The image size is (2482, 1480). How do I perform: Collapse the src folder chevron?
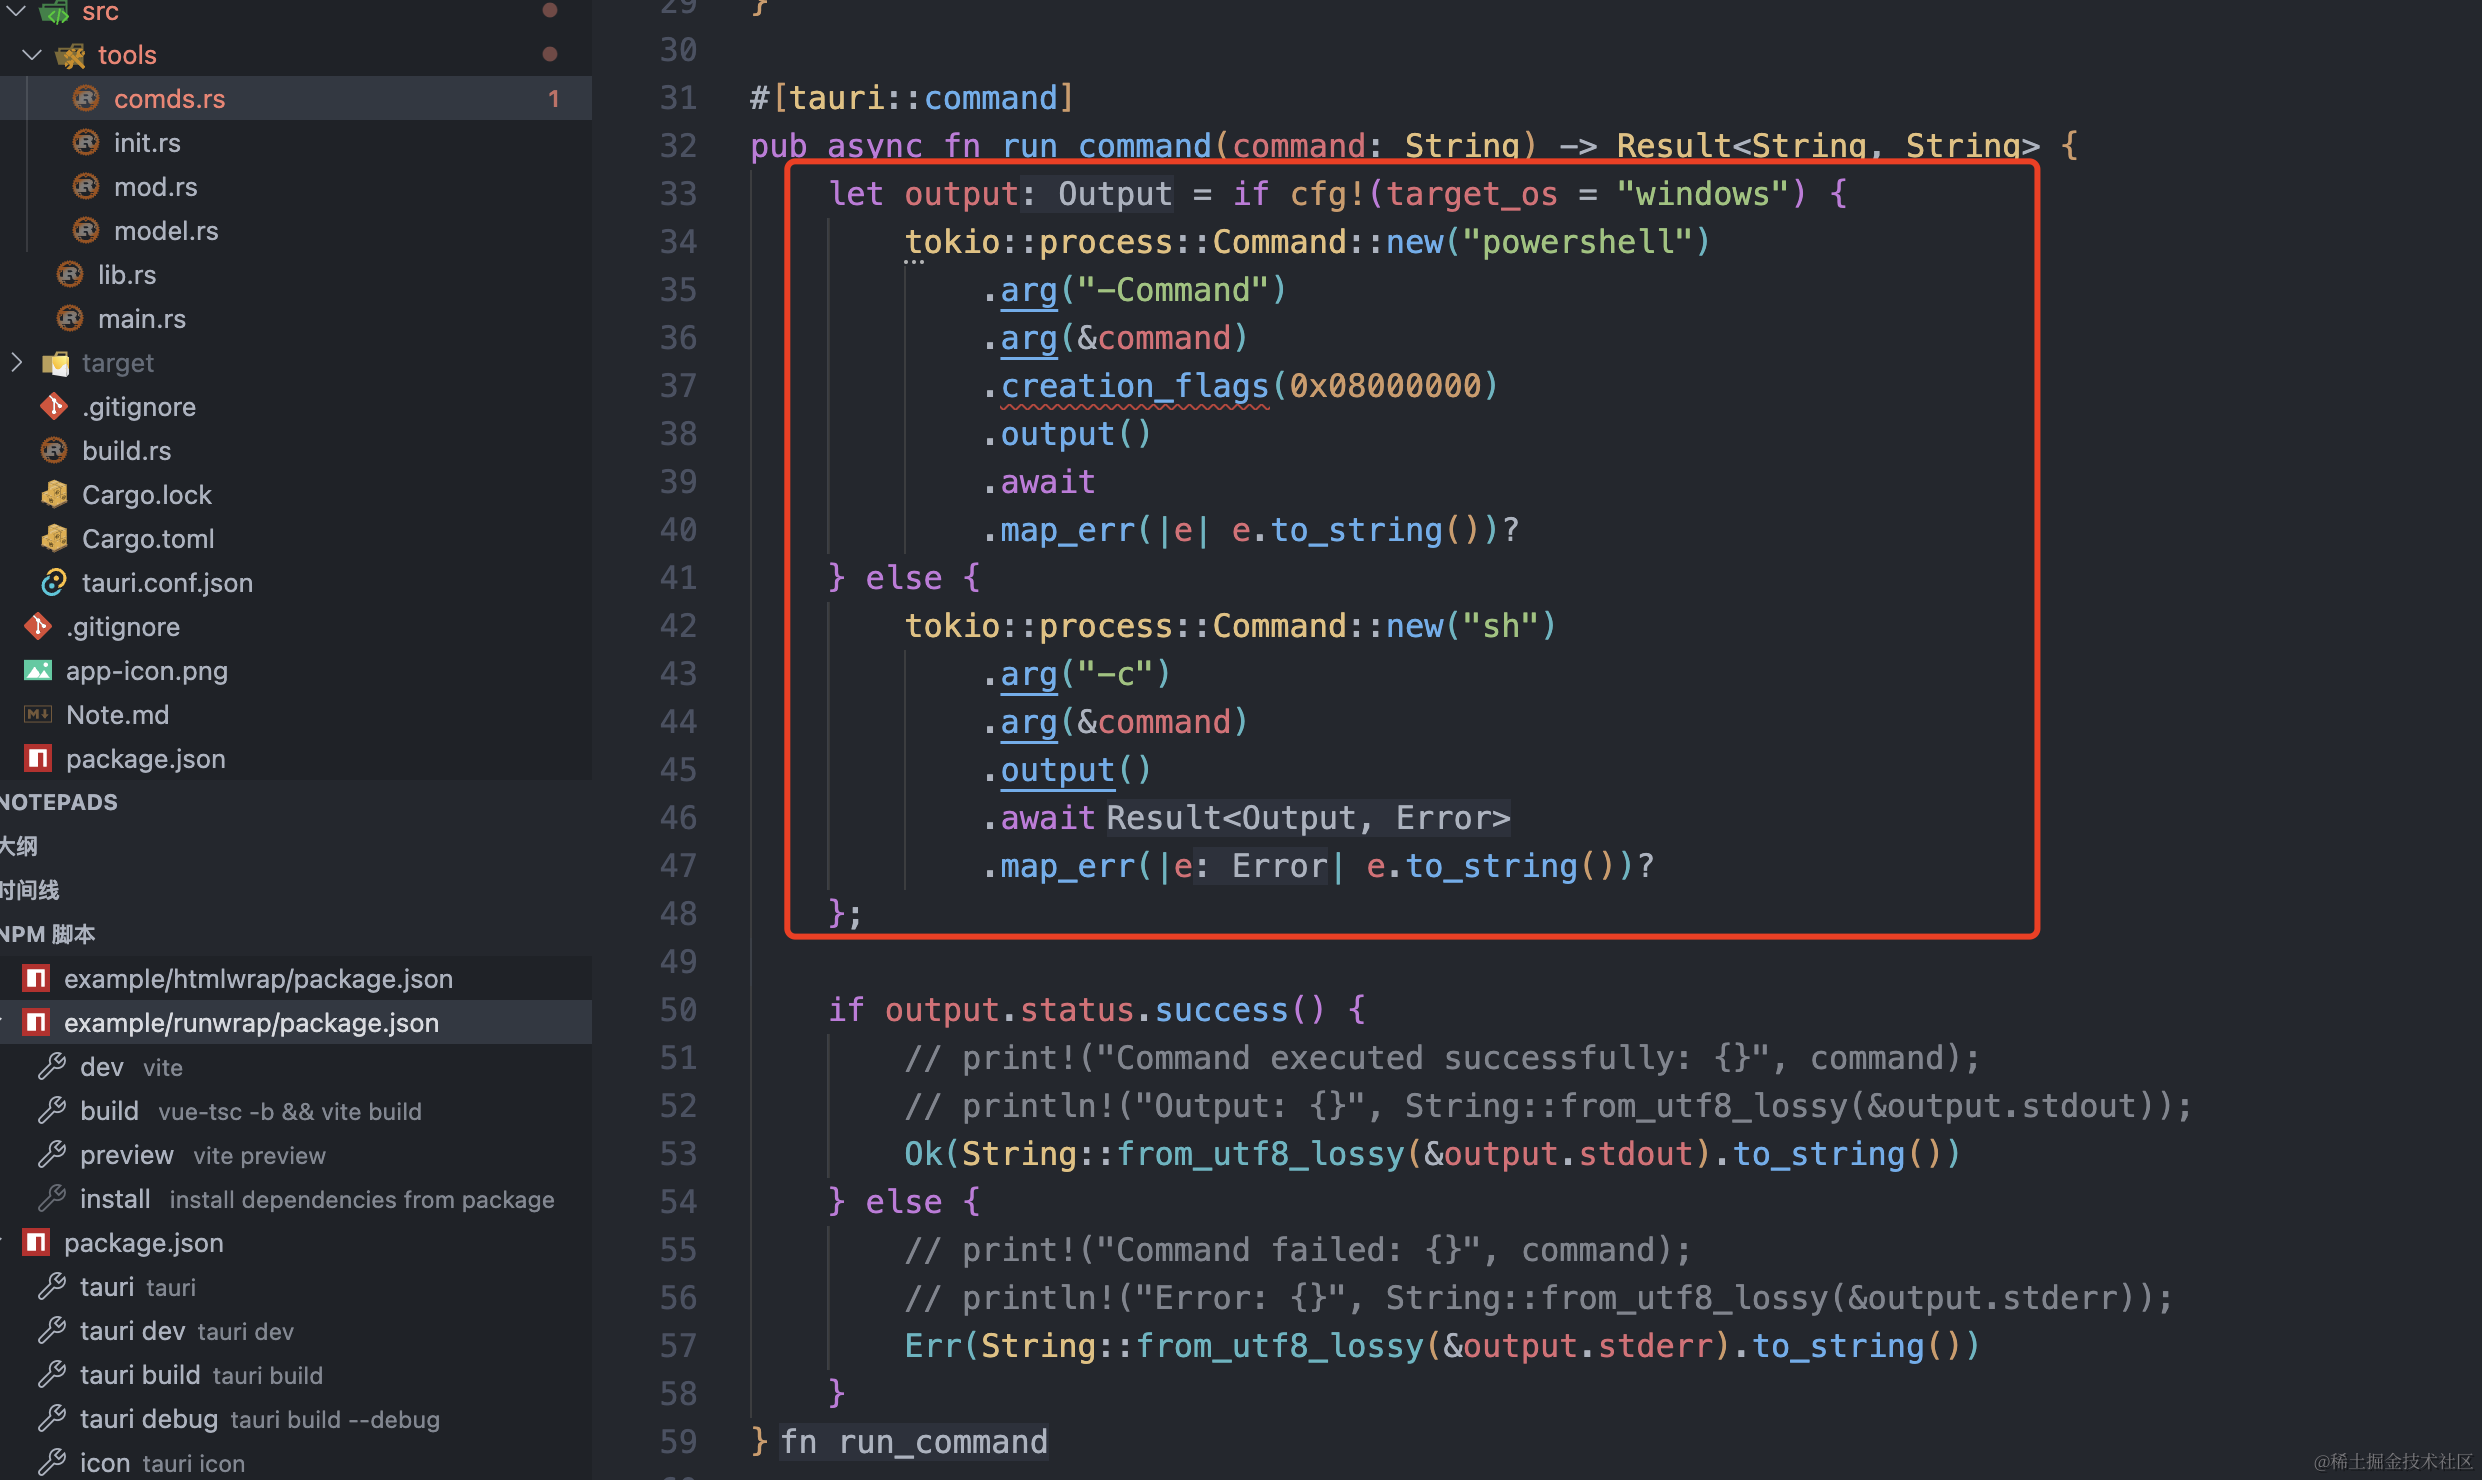point(16,10)
